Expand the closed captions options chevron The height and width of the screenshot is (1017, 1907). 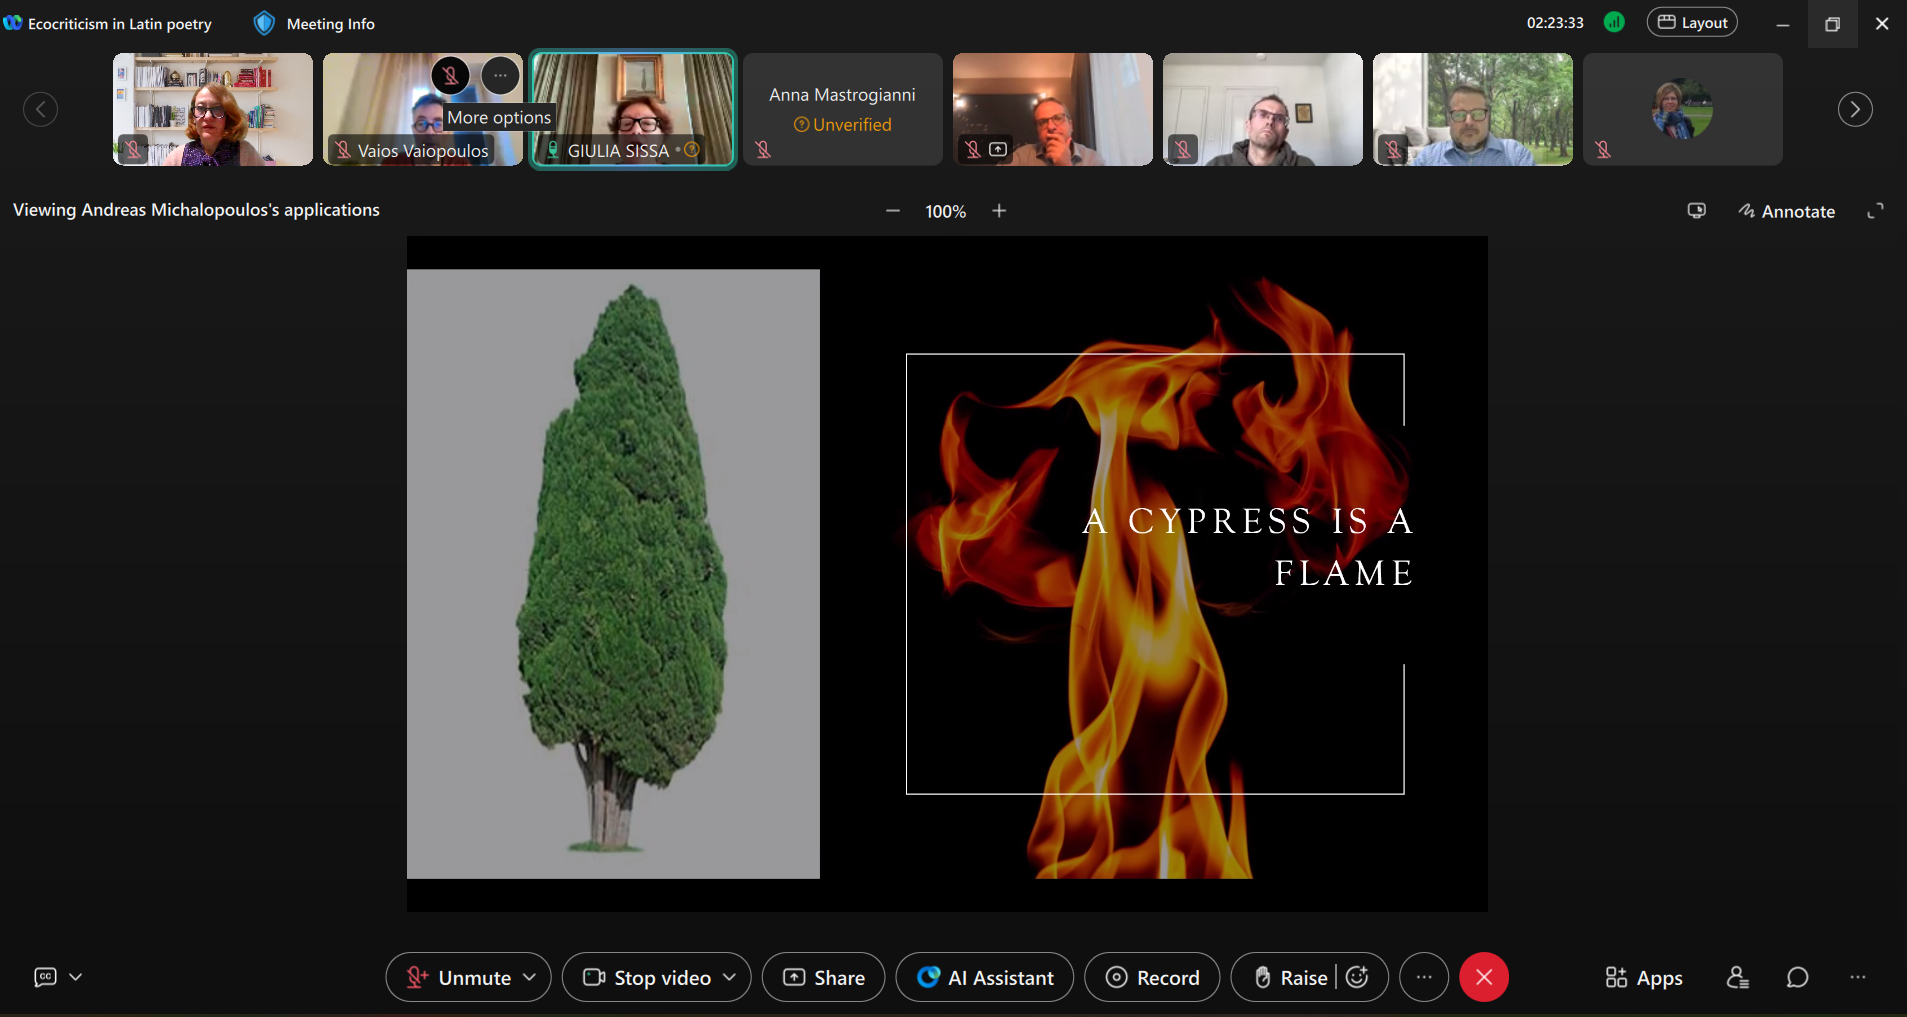click(x=76, y=977)
